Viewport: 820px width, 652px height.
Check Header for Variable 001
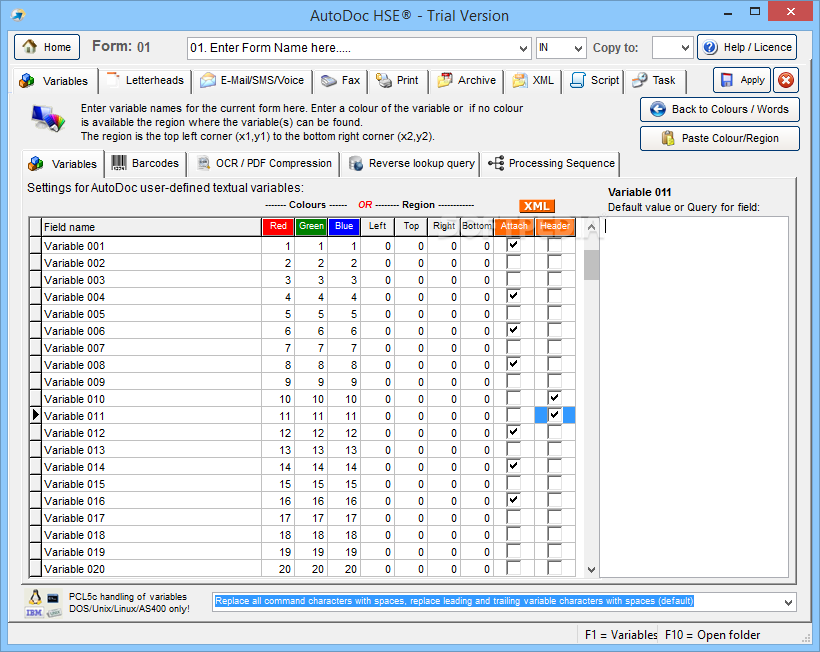[x=554, y=245]
